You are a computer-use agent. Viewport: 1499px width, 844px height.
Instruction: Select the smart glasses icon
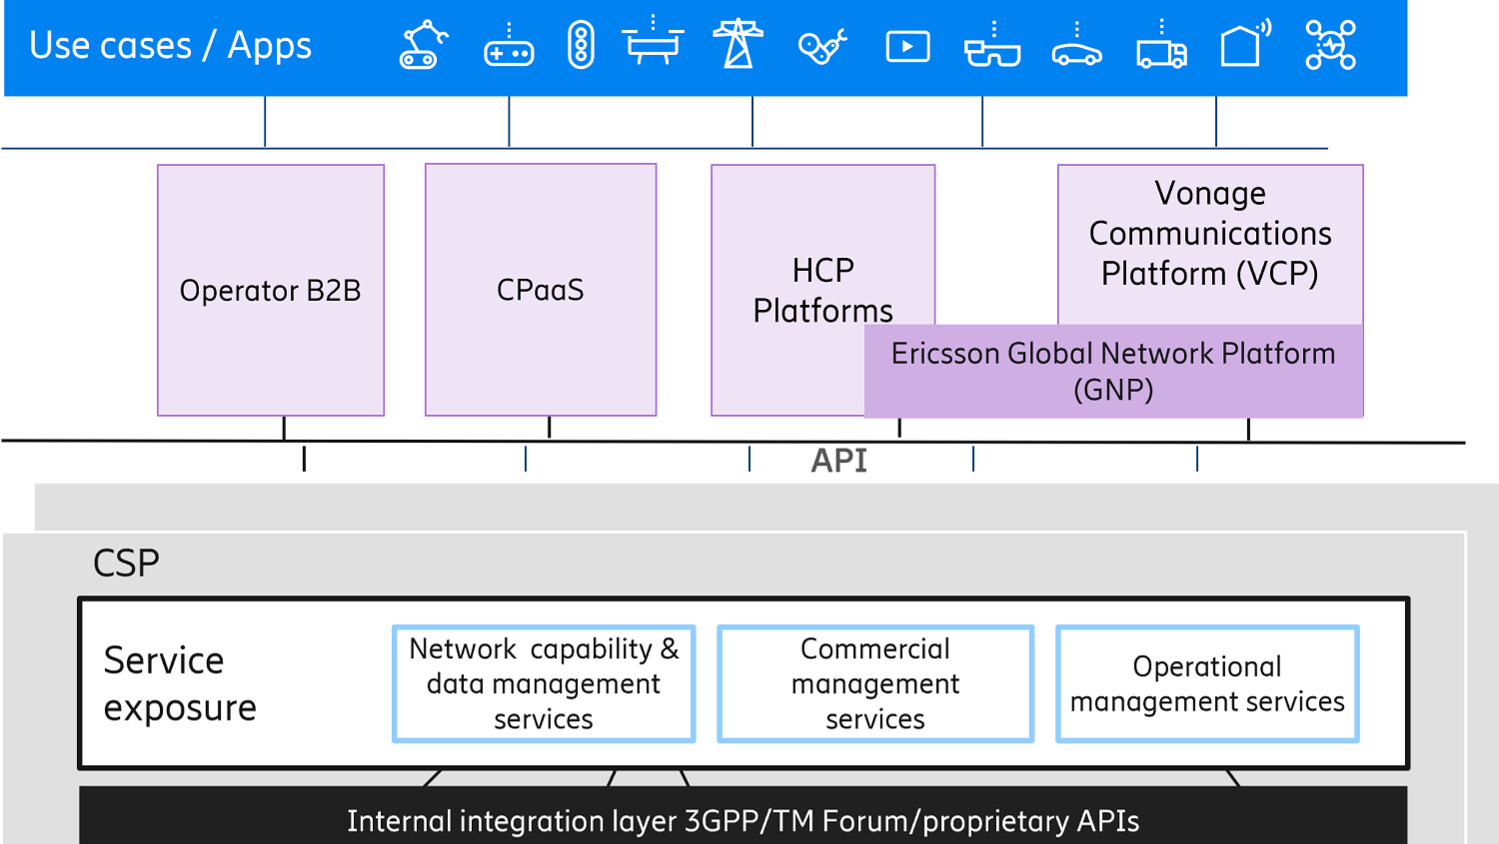click(x=990, y=45)
